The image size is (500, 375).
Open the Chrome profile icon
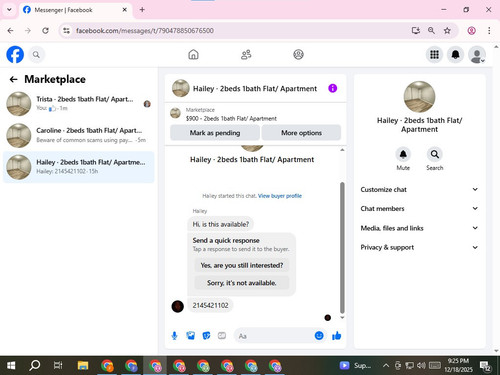pyautogui.click(x=471, y=31)
